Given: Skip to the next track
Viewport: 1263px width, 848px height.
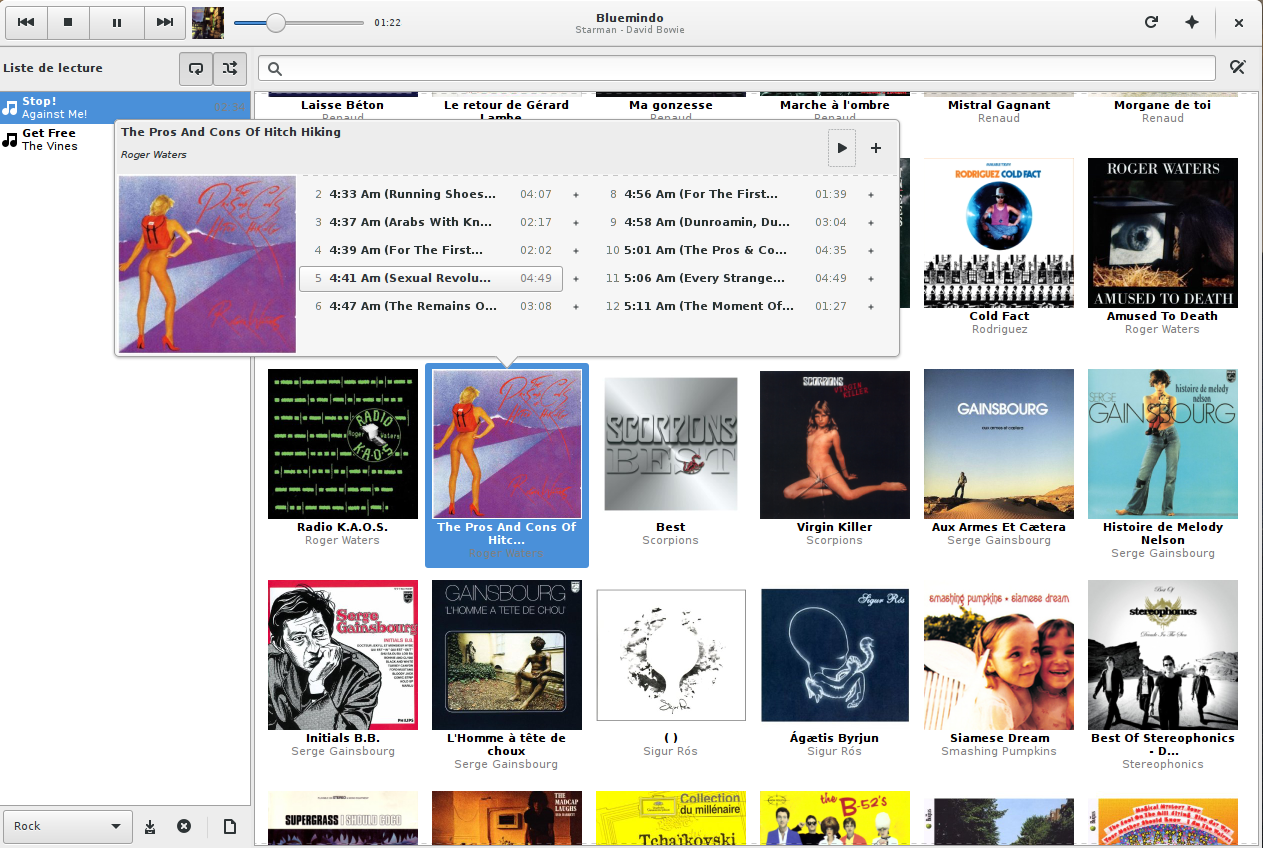Looking at the screenshot, I should [163, 22].
